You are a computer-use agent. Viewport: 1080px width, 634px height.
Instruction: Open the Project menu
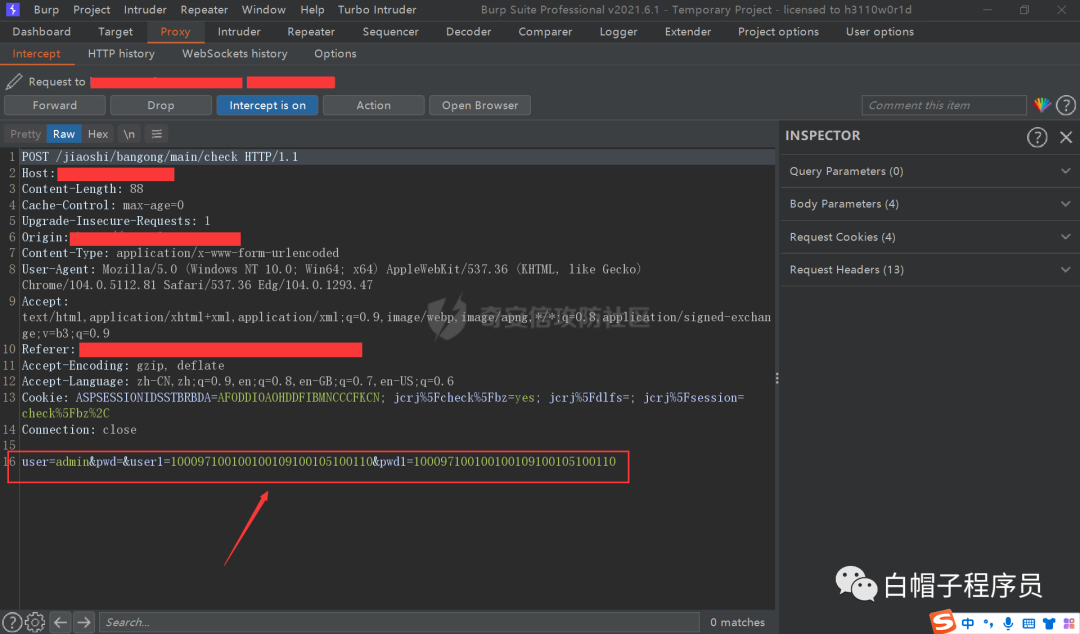pos(92,10)
